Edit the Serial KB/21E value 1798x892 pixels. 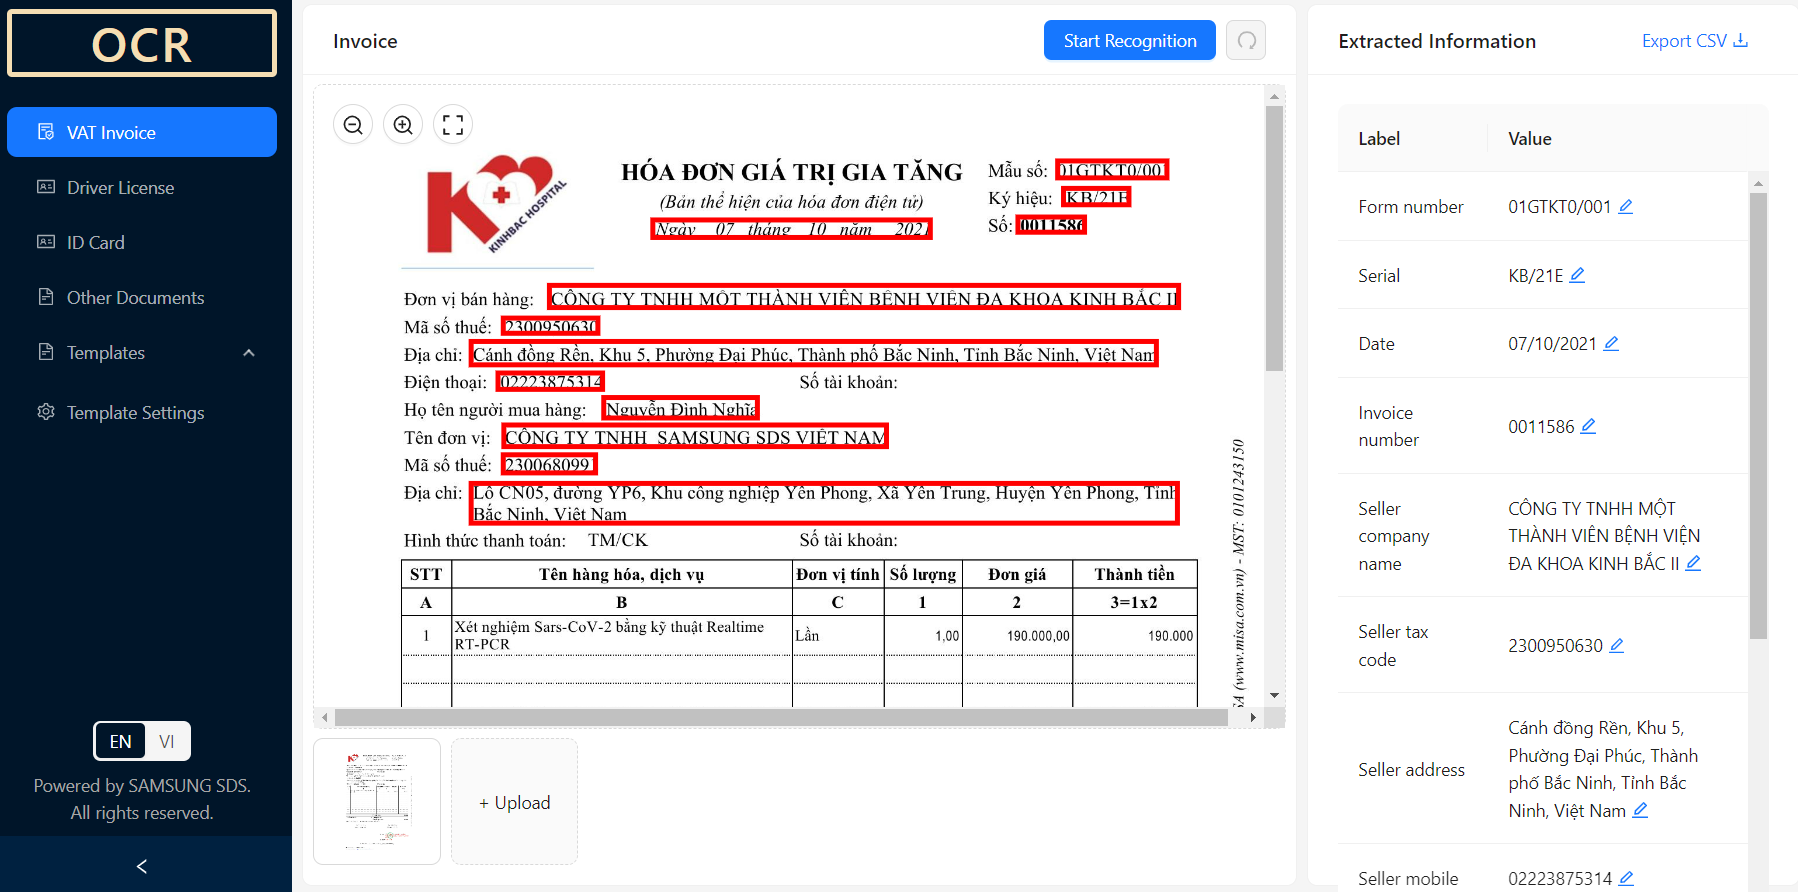tap(1577, 275)
